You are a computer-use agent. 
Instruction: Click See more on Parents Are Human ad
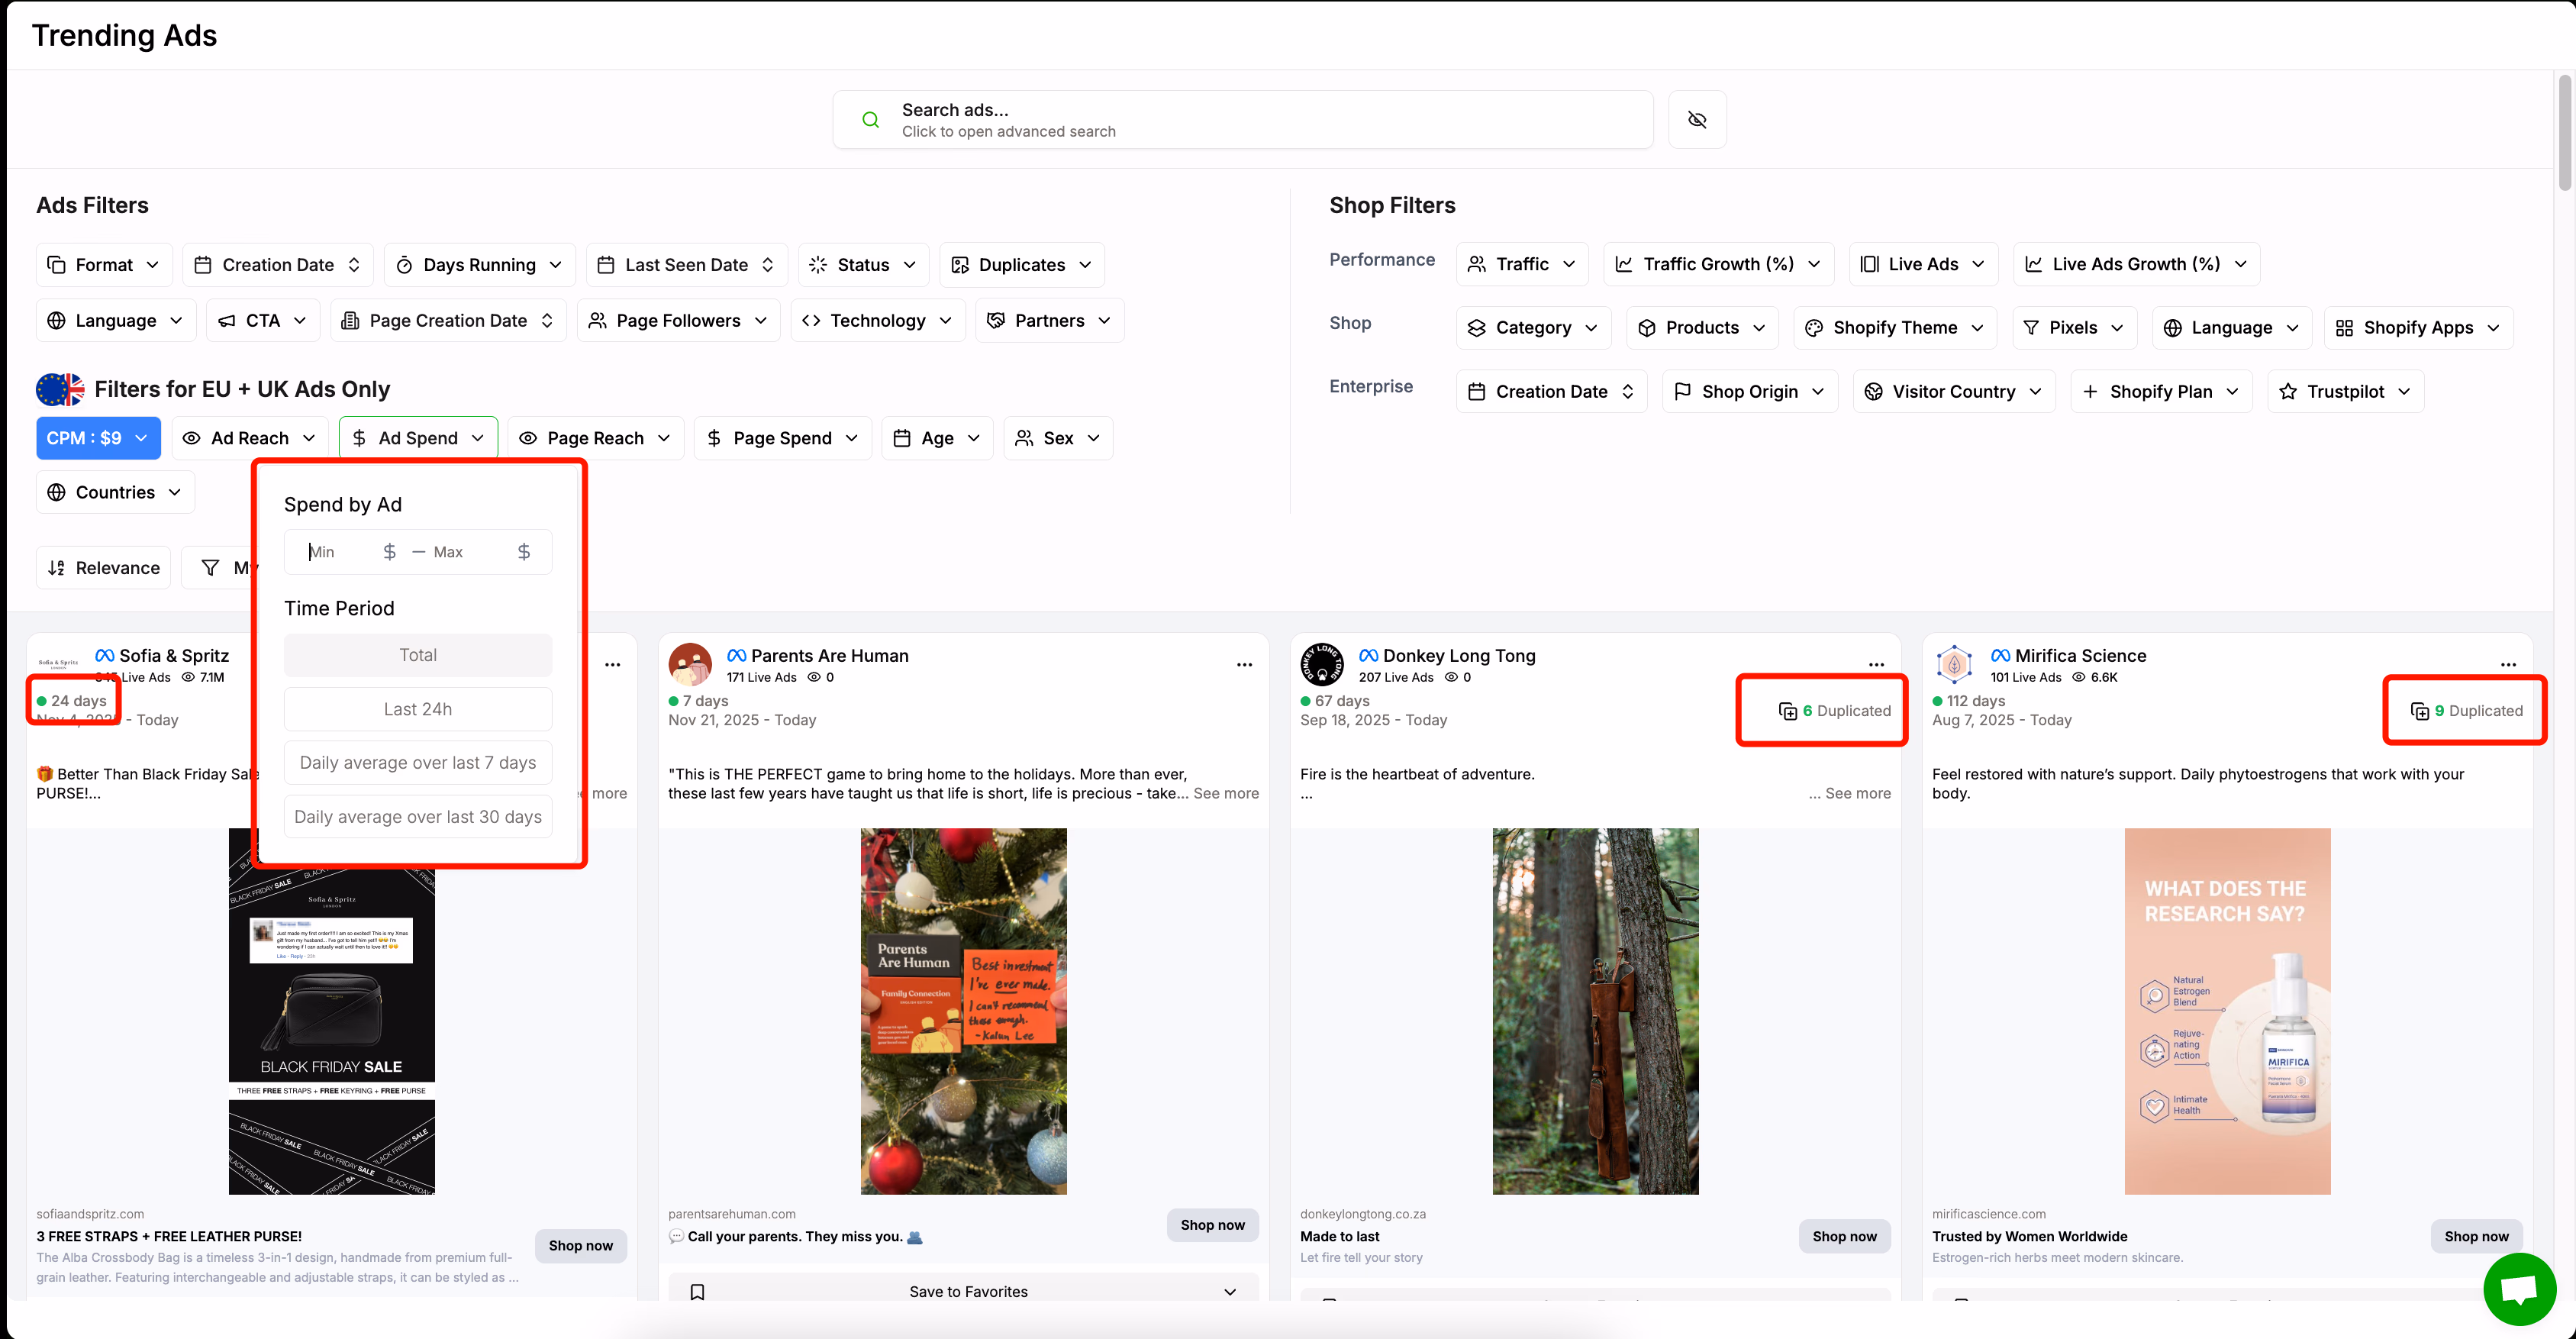click(x=1226, y=793)
